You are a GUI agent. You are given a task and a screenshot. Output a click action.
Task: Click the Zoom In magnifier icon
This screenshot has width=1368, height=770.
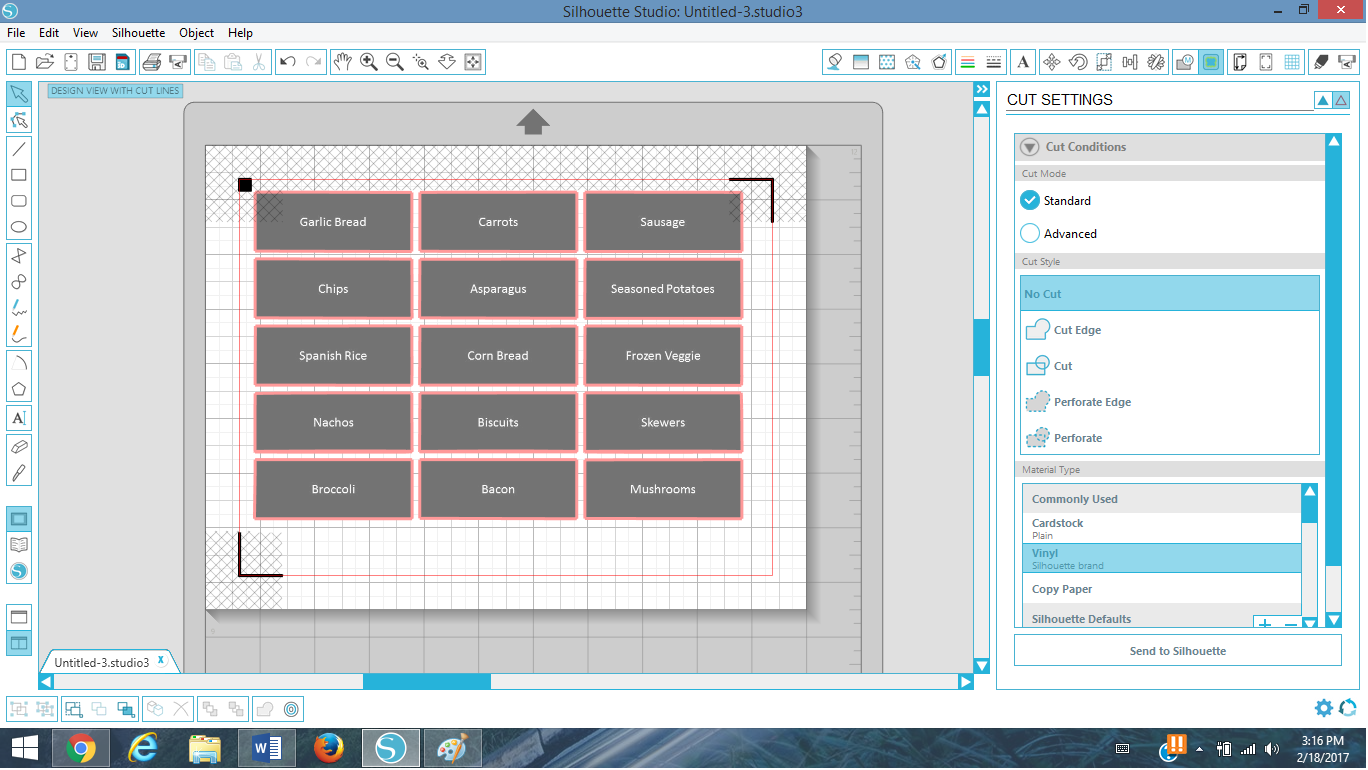tap(369, 62)
